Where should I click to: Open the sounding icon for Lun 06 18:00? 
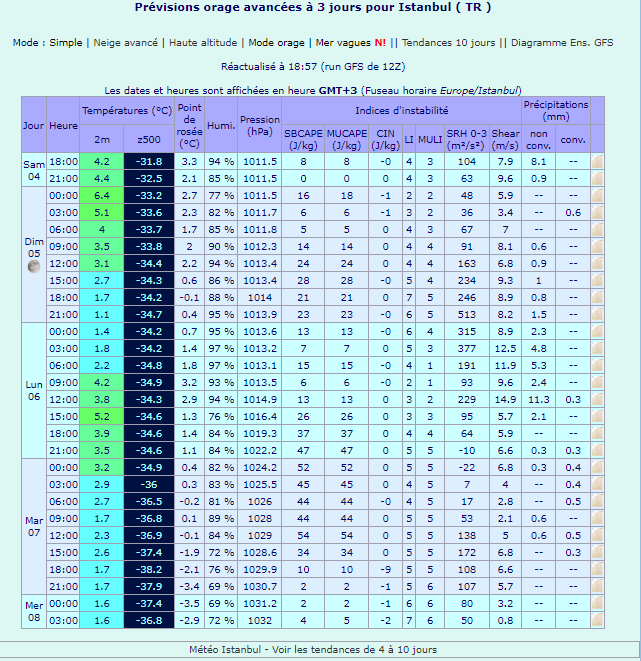coord(597,433)
